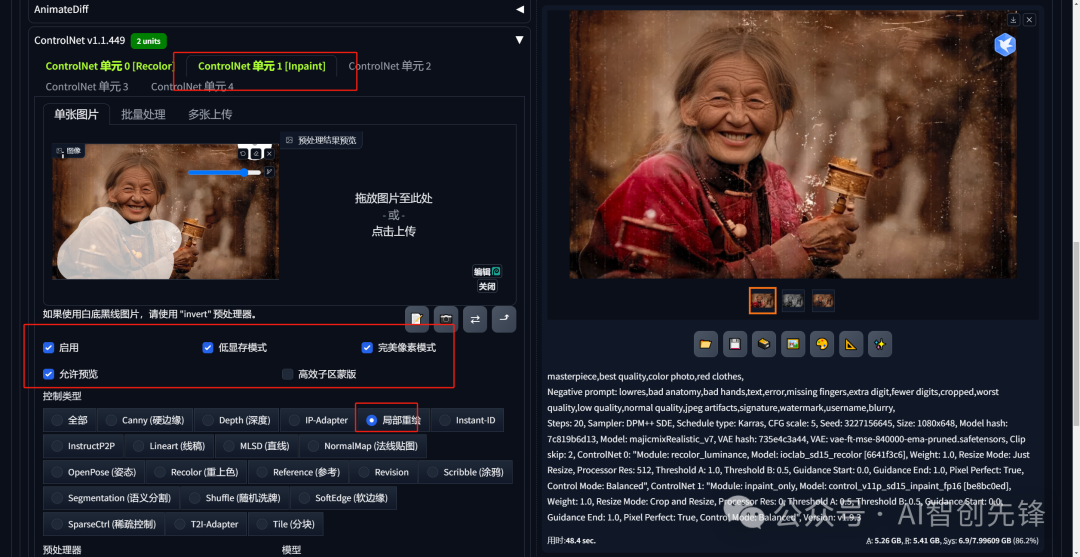Screen dimensions: 1080x557
Task: Send image to inpaint palette icon
Action: [822, 344]
